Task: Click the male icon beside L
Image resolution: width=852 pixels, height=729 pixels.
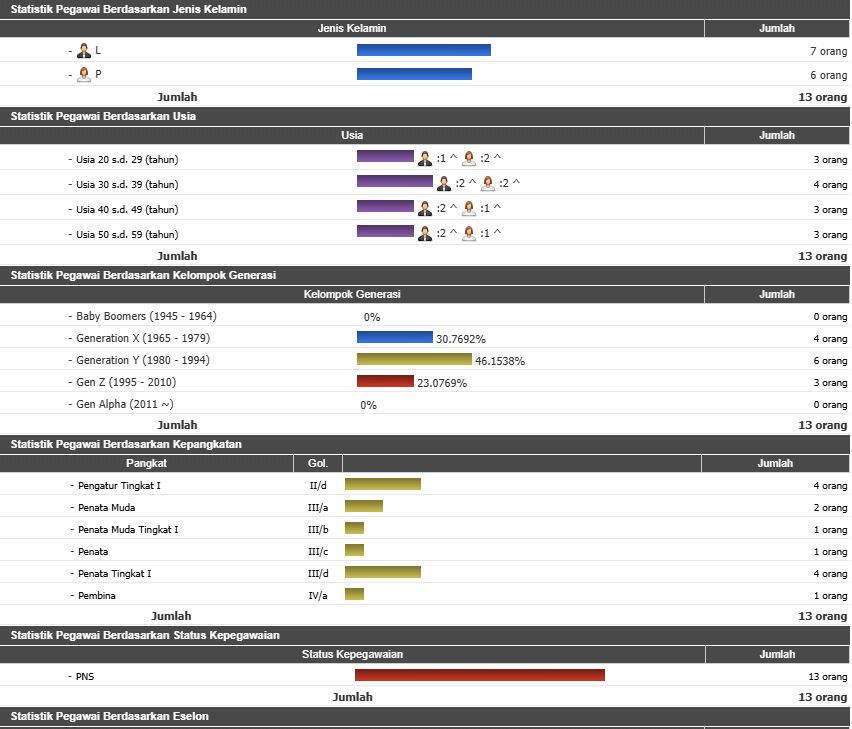Action: [x=84, y=51]
